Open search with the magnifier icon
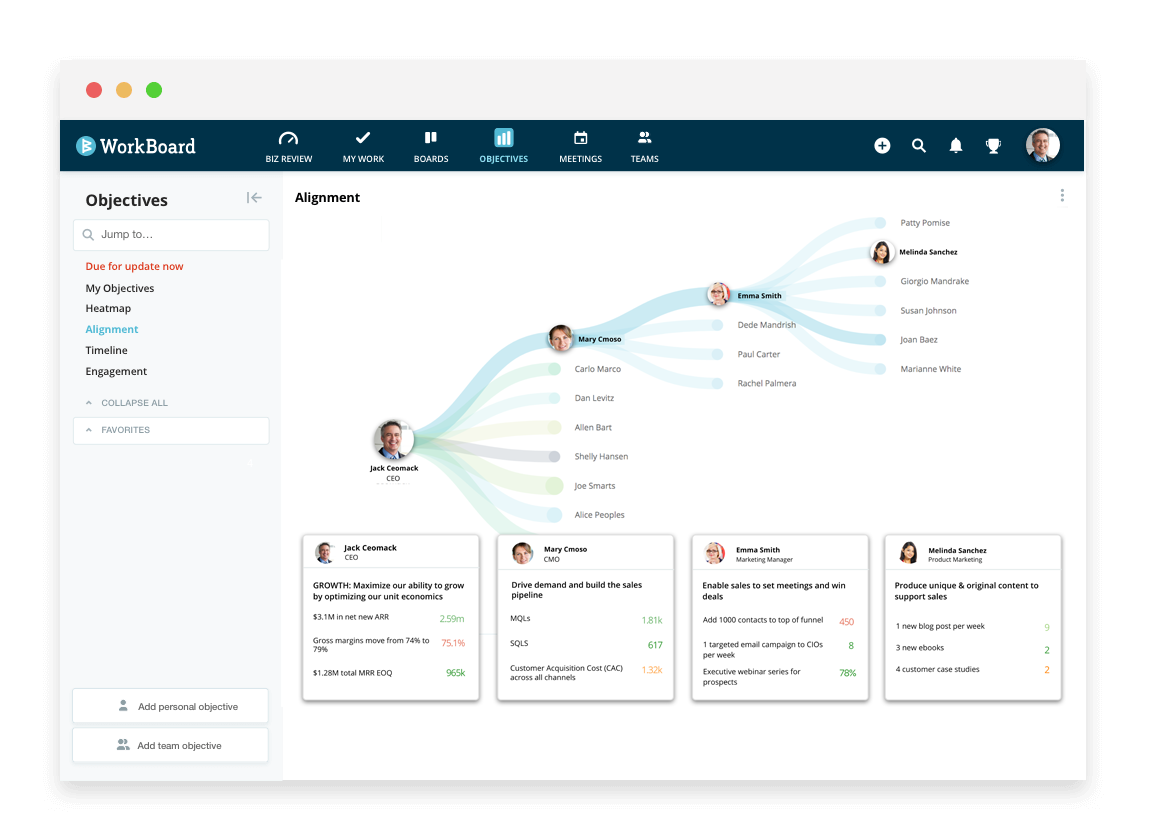 pyautogui.click(x=919, y=146)
